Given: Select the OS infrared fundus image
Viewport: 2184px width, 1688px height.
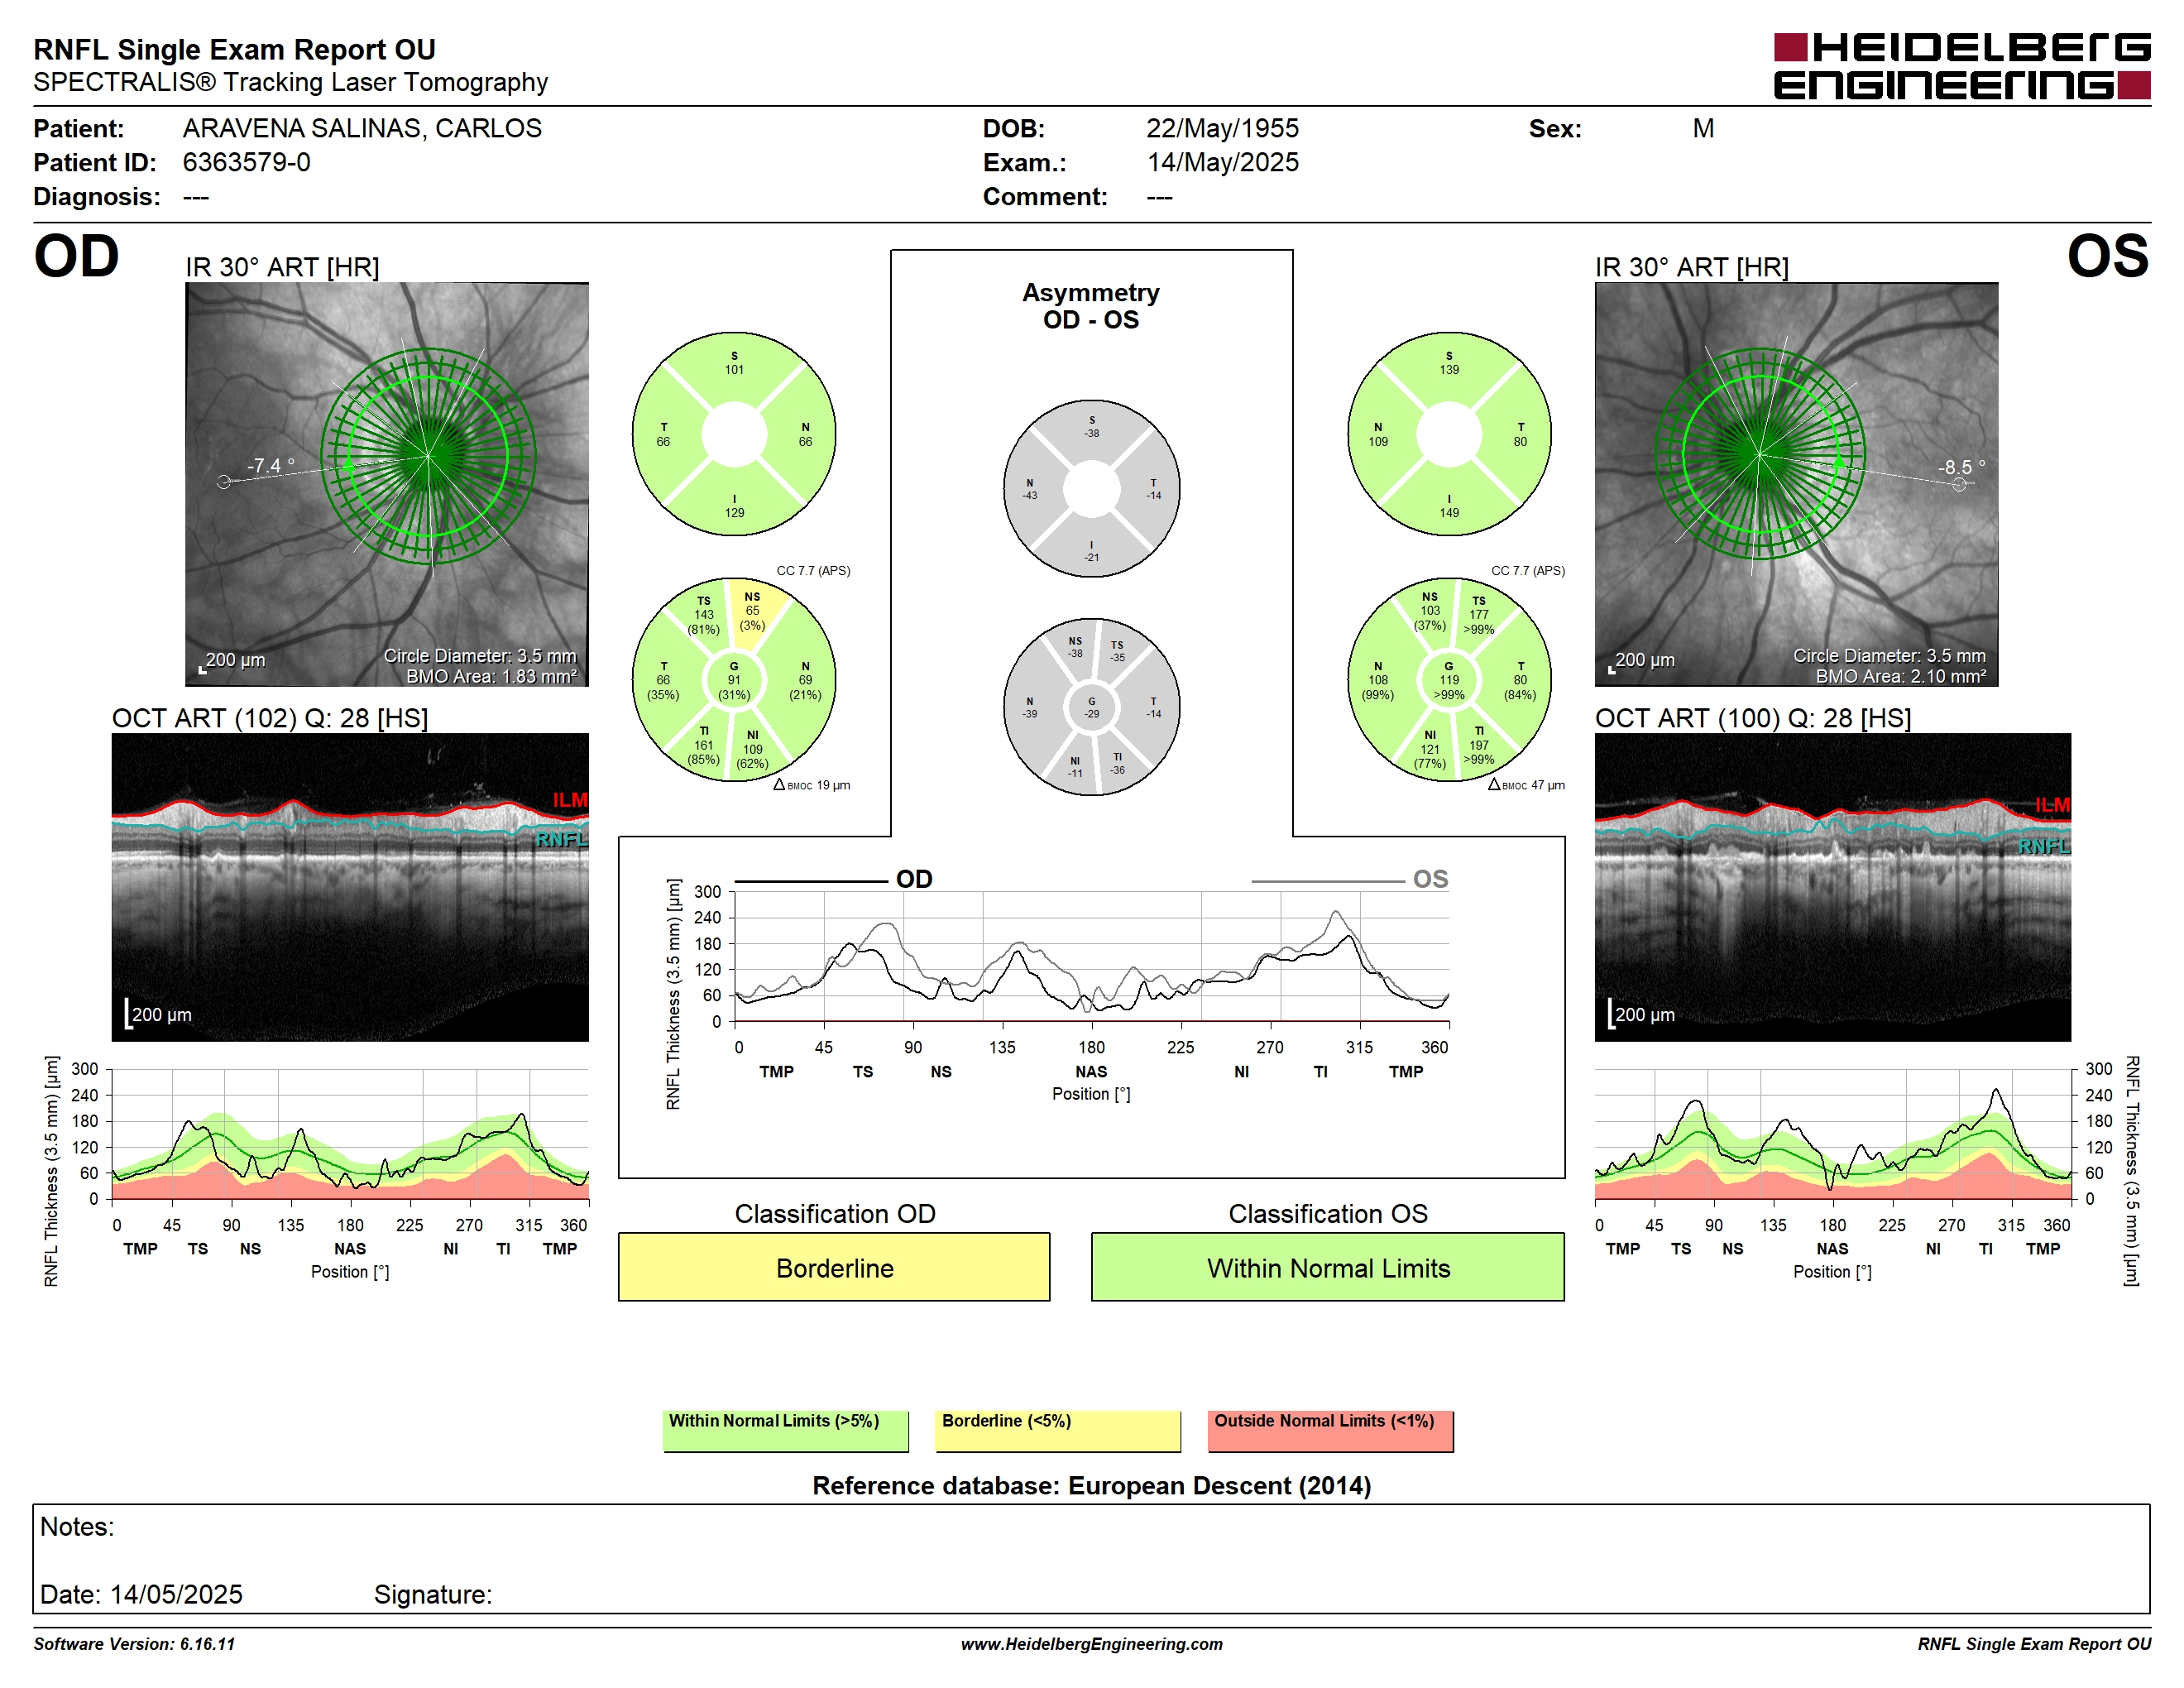Looking at the screenshot, I should (1796, 484).
